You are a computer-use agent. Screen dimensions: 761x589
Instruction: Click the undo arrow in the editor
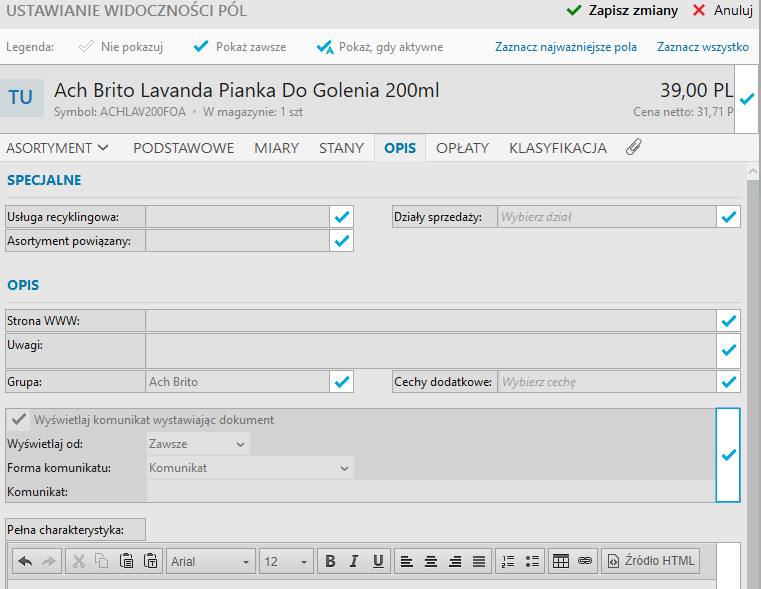pos(26,561)
